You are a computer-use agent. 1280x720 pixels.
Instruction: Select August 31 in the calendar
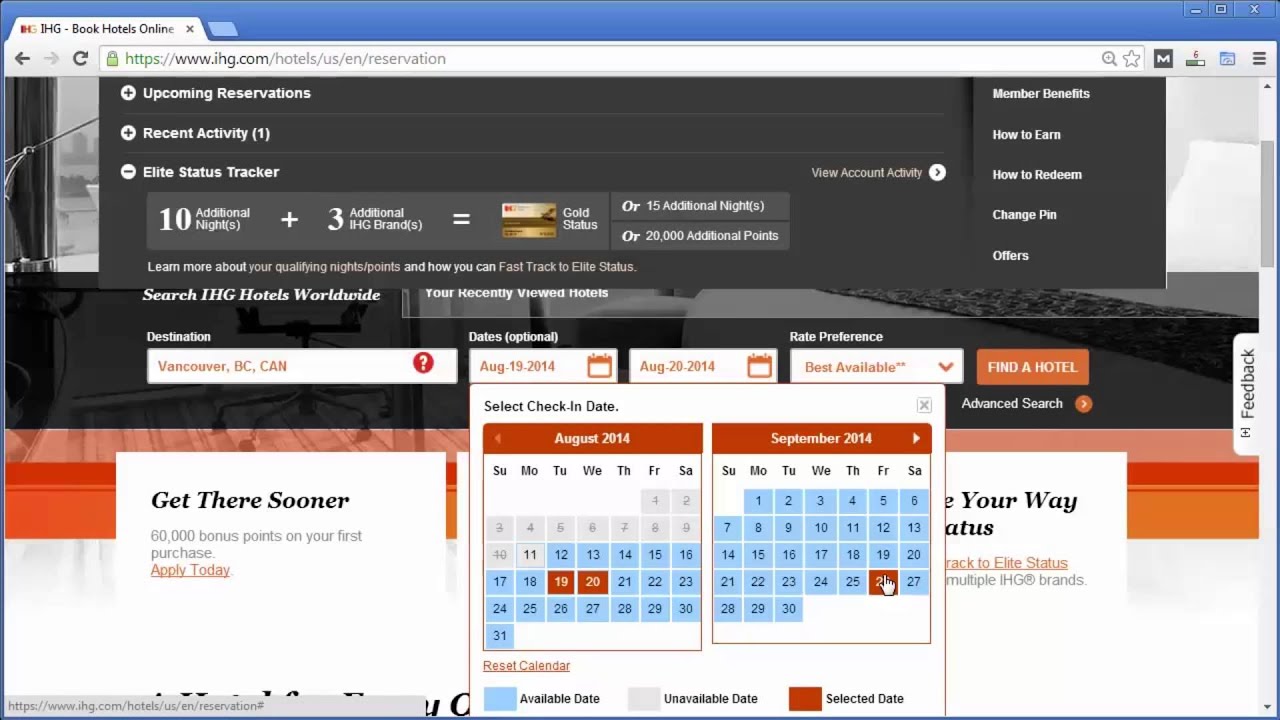tap(500, 636)
